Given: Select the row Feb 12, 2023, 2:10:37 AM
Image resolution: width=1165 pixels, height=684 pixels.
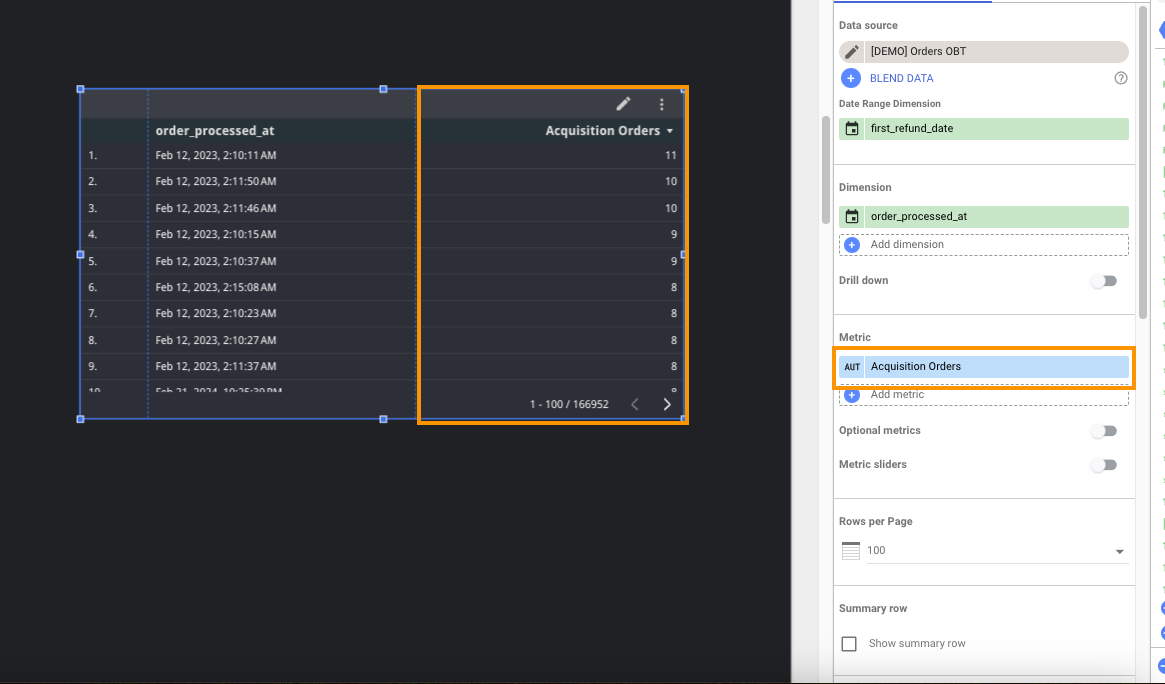Looking at the screenshot, I should (382, 261).
